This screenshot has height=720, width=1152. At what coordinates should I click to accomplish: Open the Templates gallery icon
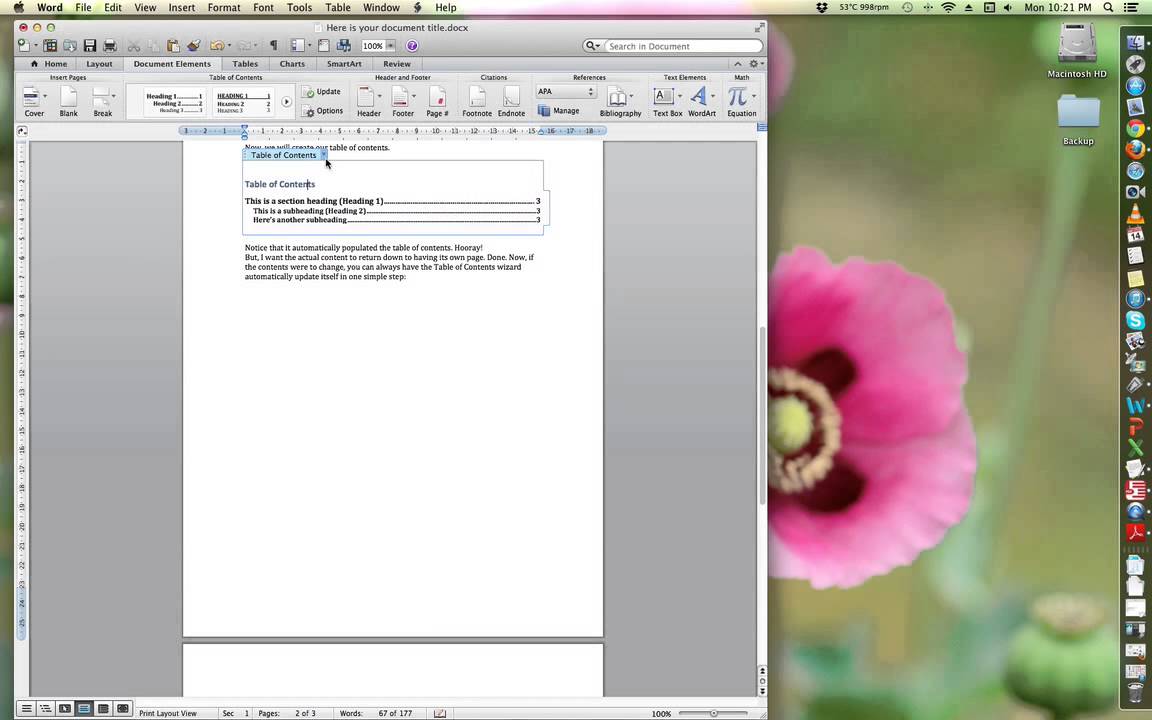[x=50, y=46]
